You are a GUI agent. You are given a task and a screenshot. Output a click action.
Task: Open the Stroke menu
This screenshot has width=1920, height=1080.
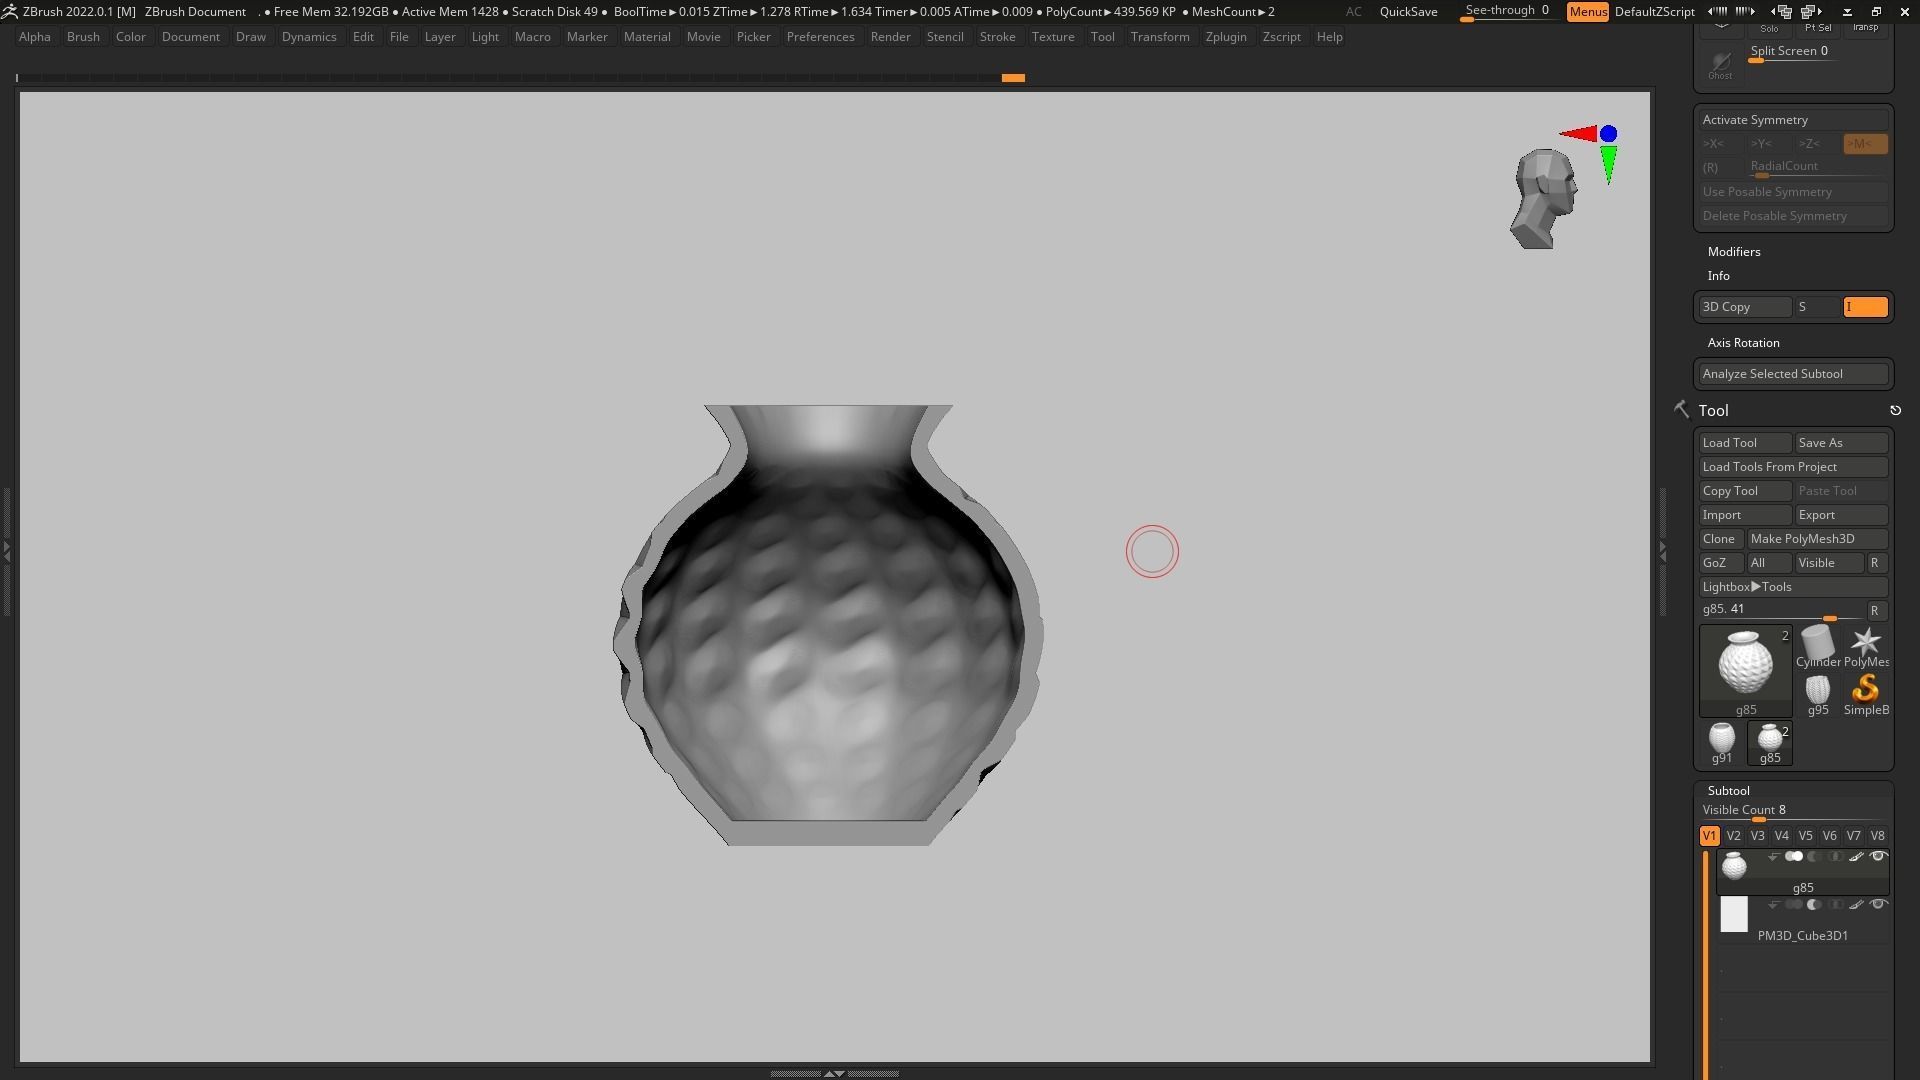pos(997,37)
